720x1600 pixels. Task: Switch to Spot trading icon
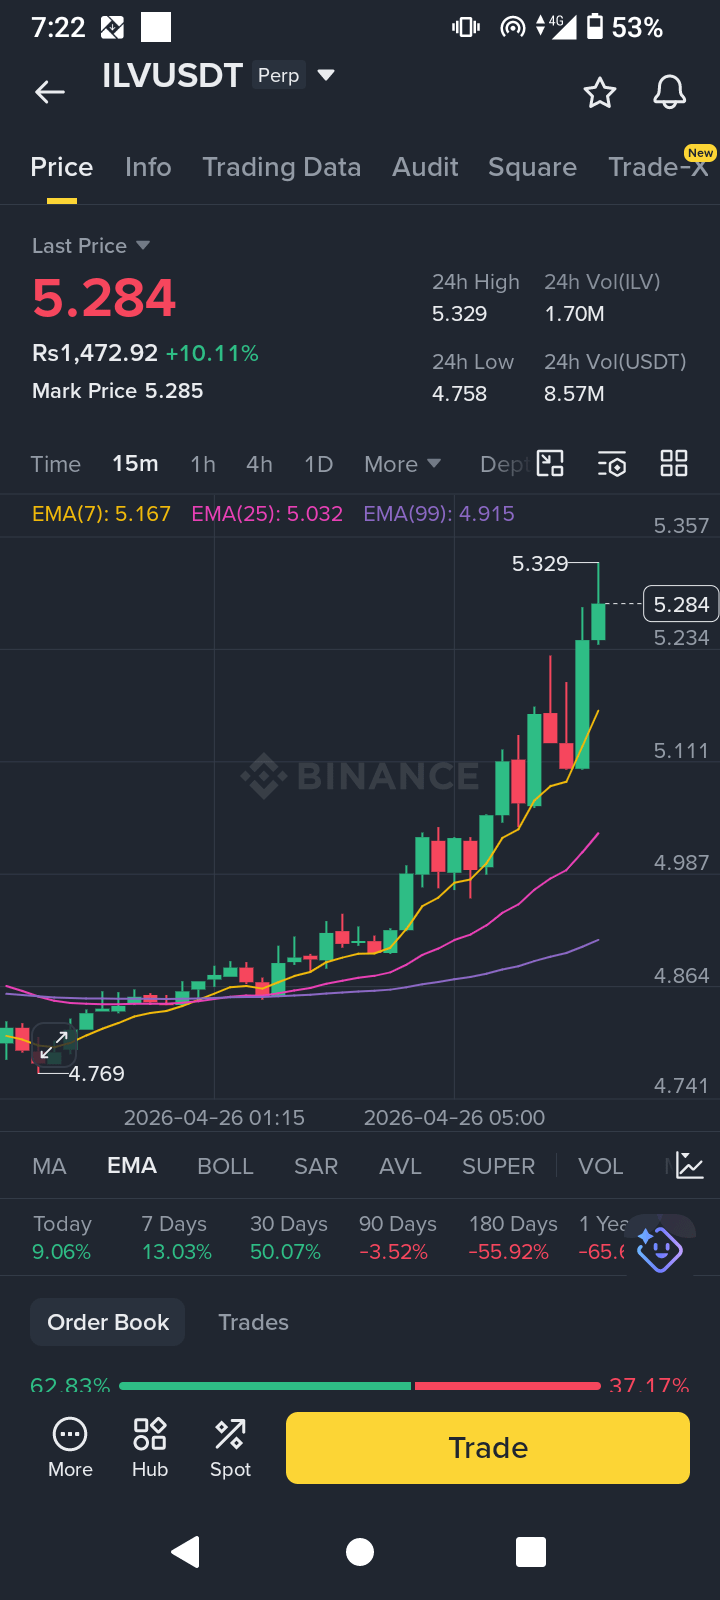click(x=230, y=1447)
